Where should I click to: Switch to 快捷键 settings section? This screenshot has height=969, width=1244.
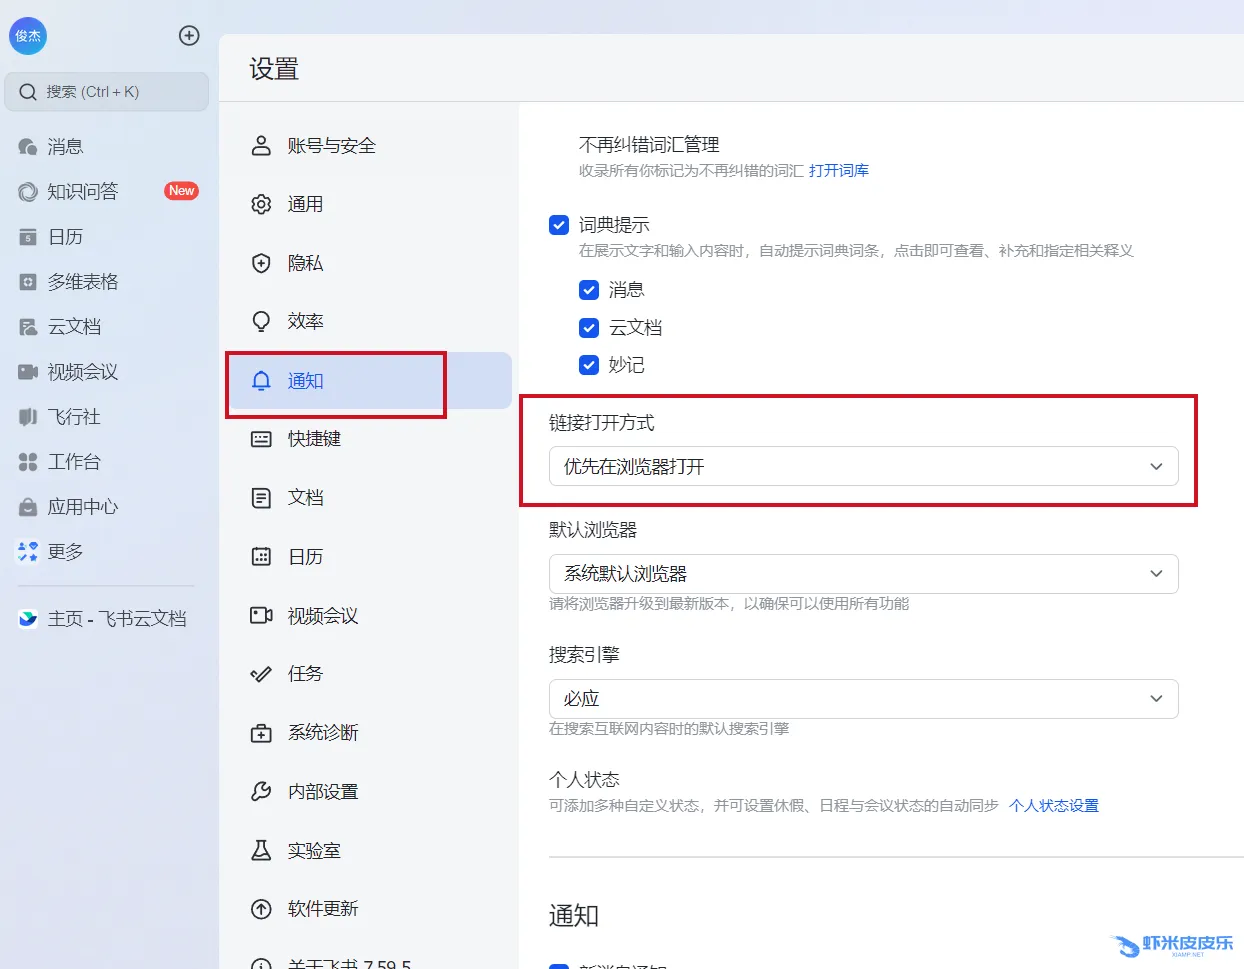click(x=314, y=439)
